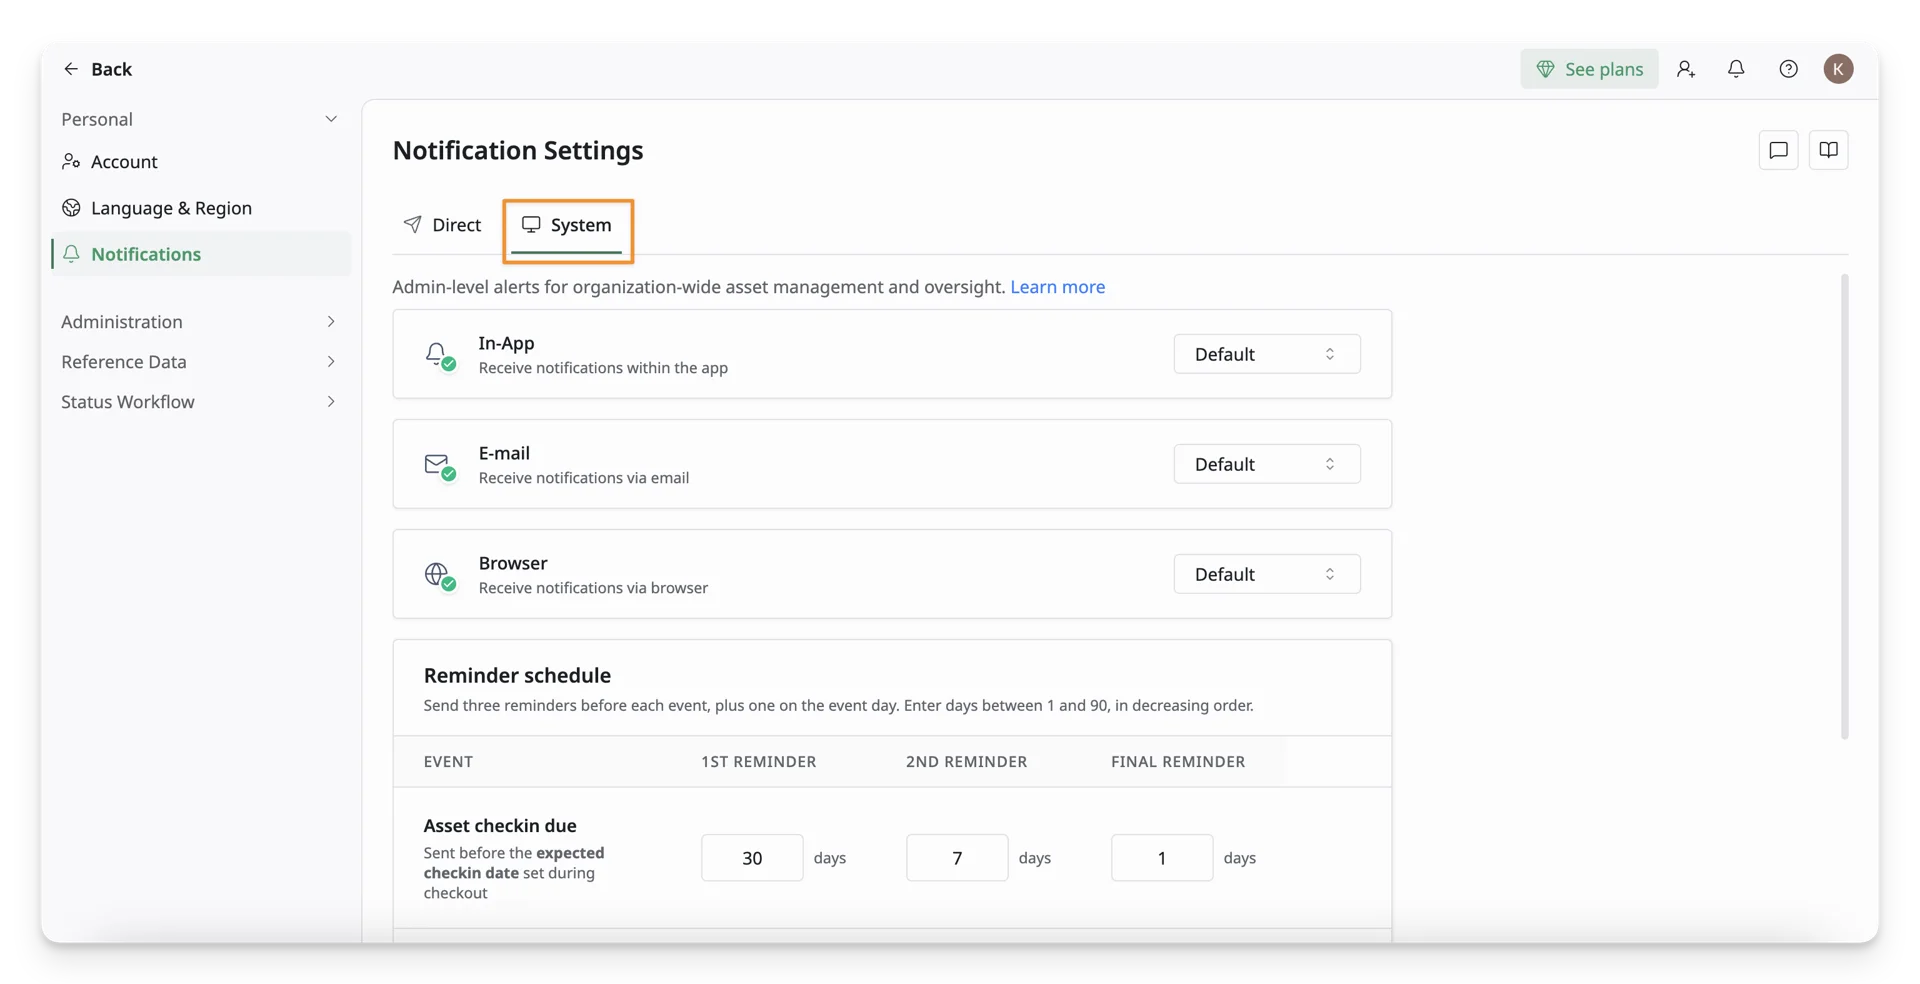Open the Browser Default dropdown
The width and height of the screenshot is (1920, 984).
pos(1266,574)
